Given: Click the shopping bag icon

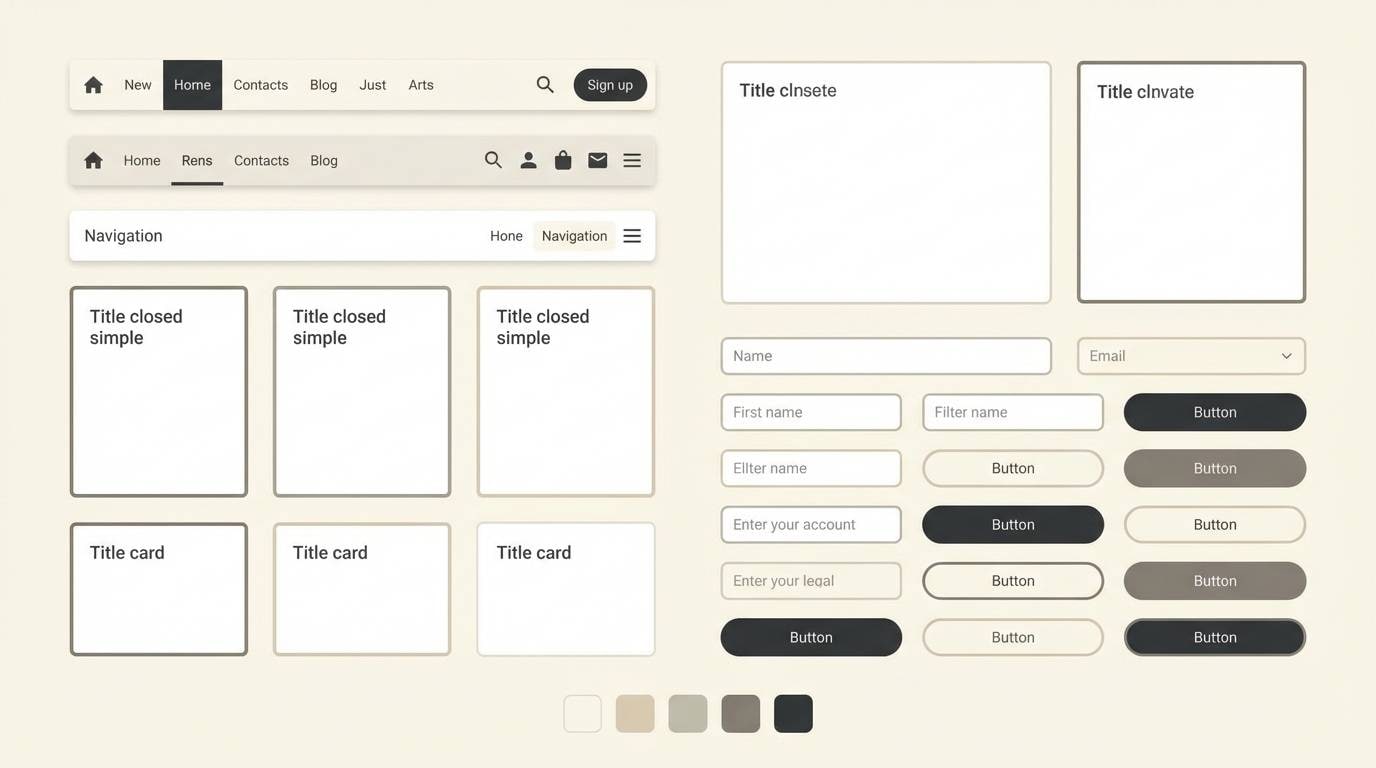Looking at the screenshot, I should coord(563,157).
